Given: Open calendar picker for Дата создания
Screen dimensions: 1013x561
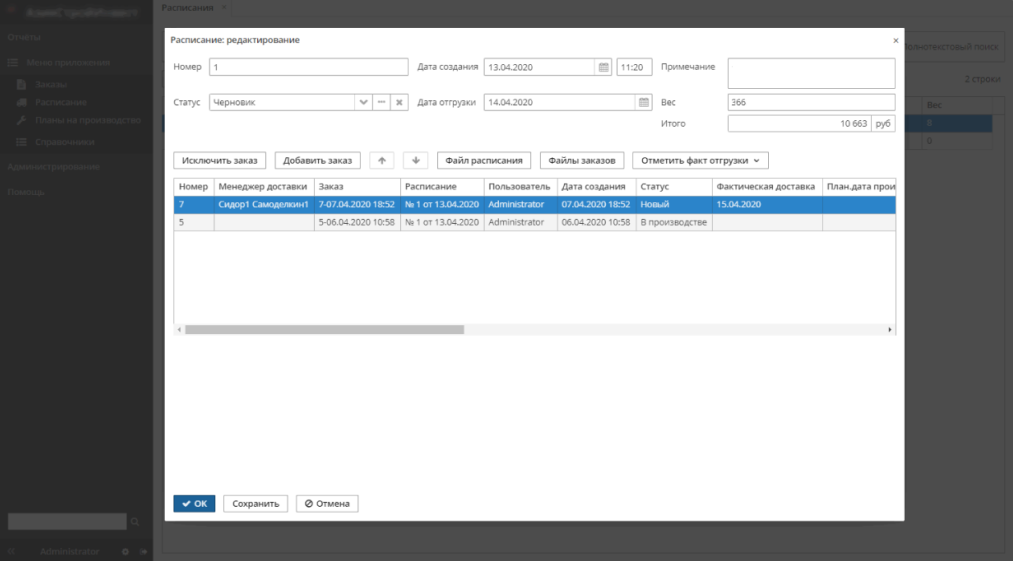Looking at the screenshot, I should pyautogui.click(x=603, y=67).
